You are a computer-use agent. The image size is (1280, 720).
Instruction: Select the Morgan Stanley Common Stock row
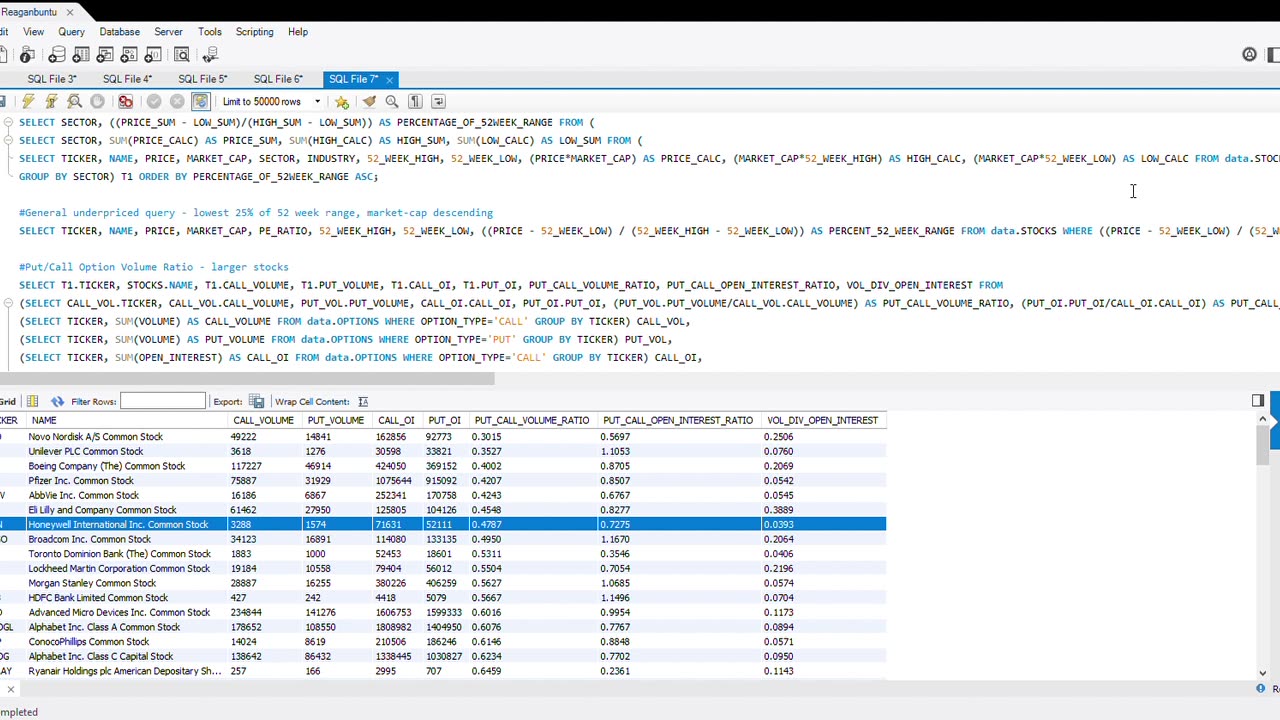[x=442, y=583]
